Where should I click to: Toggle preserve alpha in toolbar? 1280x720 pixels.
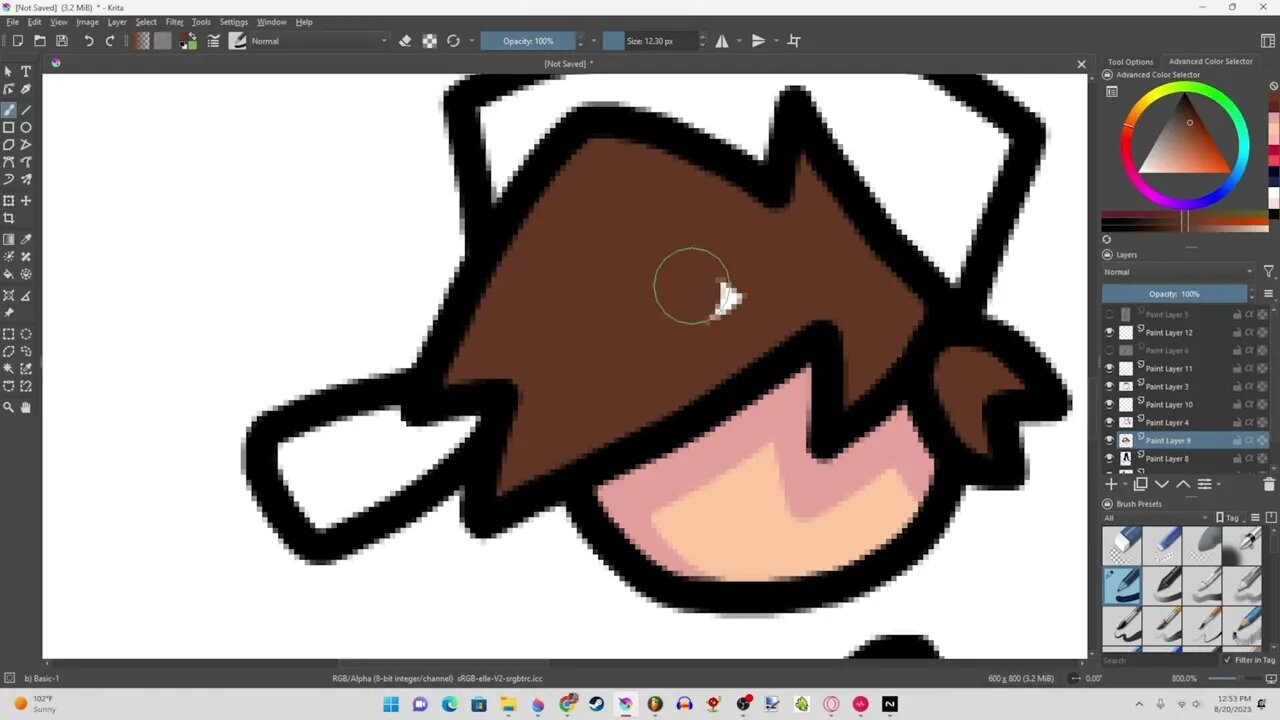[429, 41]
